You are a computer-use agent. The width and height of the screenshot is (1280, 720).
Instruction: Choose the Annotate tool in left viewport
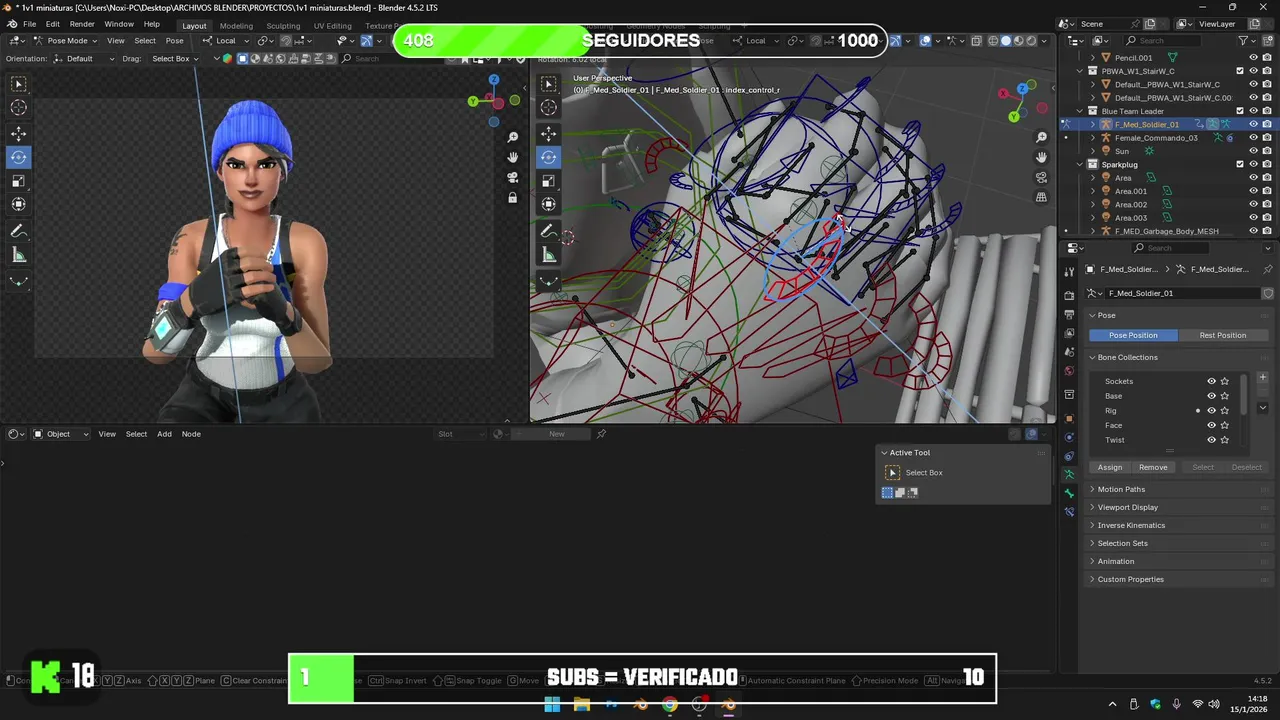click(x=18, y=231)
